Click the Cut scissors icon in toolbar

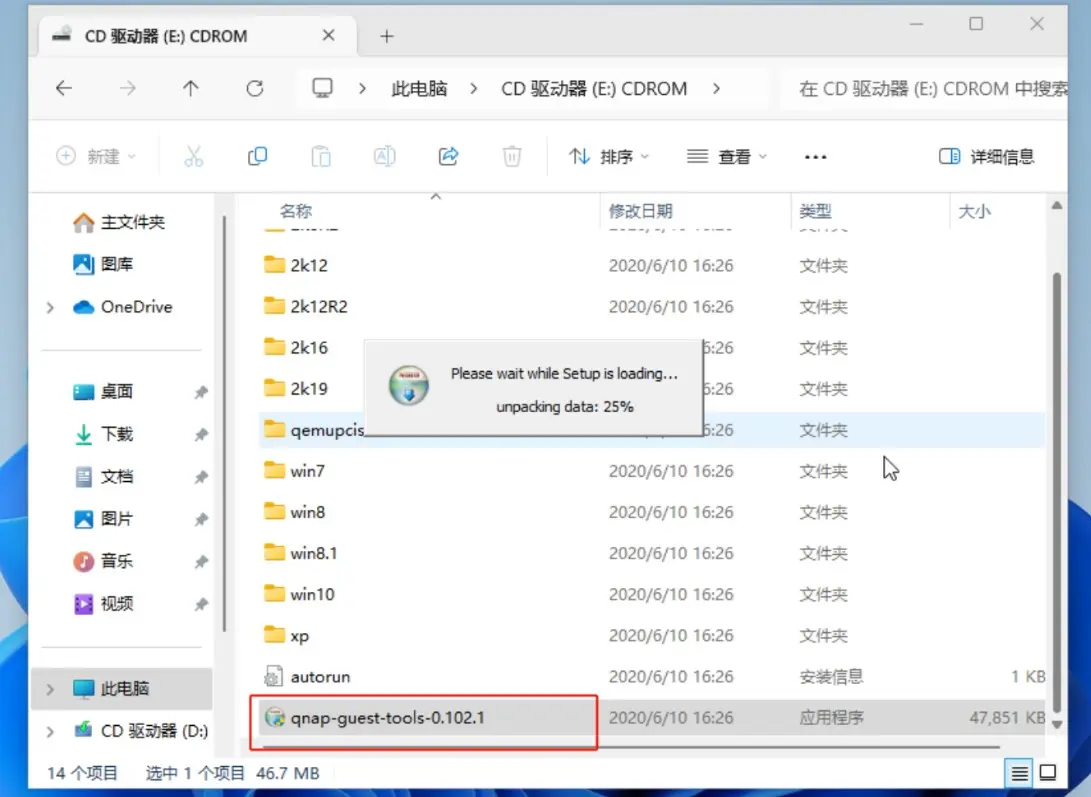pos(194,156)
